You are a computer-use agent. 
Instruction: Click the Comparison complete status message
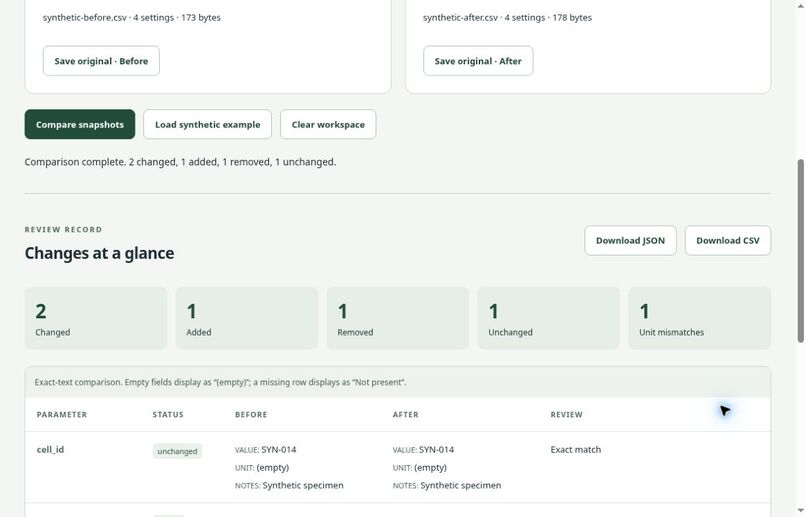[180, 162]
